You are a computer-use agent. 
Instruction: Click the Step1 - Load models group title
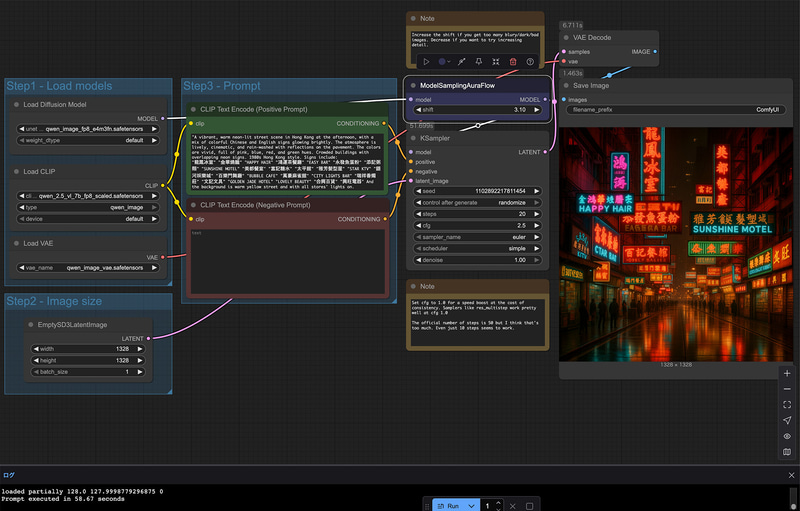point(59,86)
